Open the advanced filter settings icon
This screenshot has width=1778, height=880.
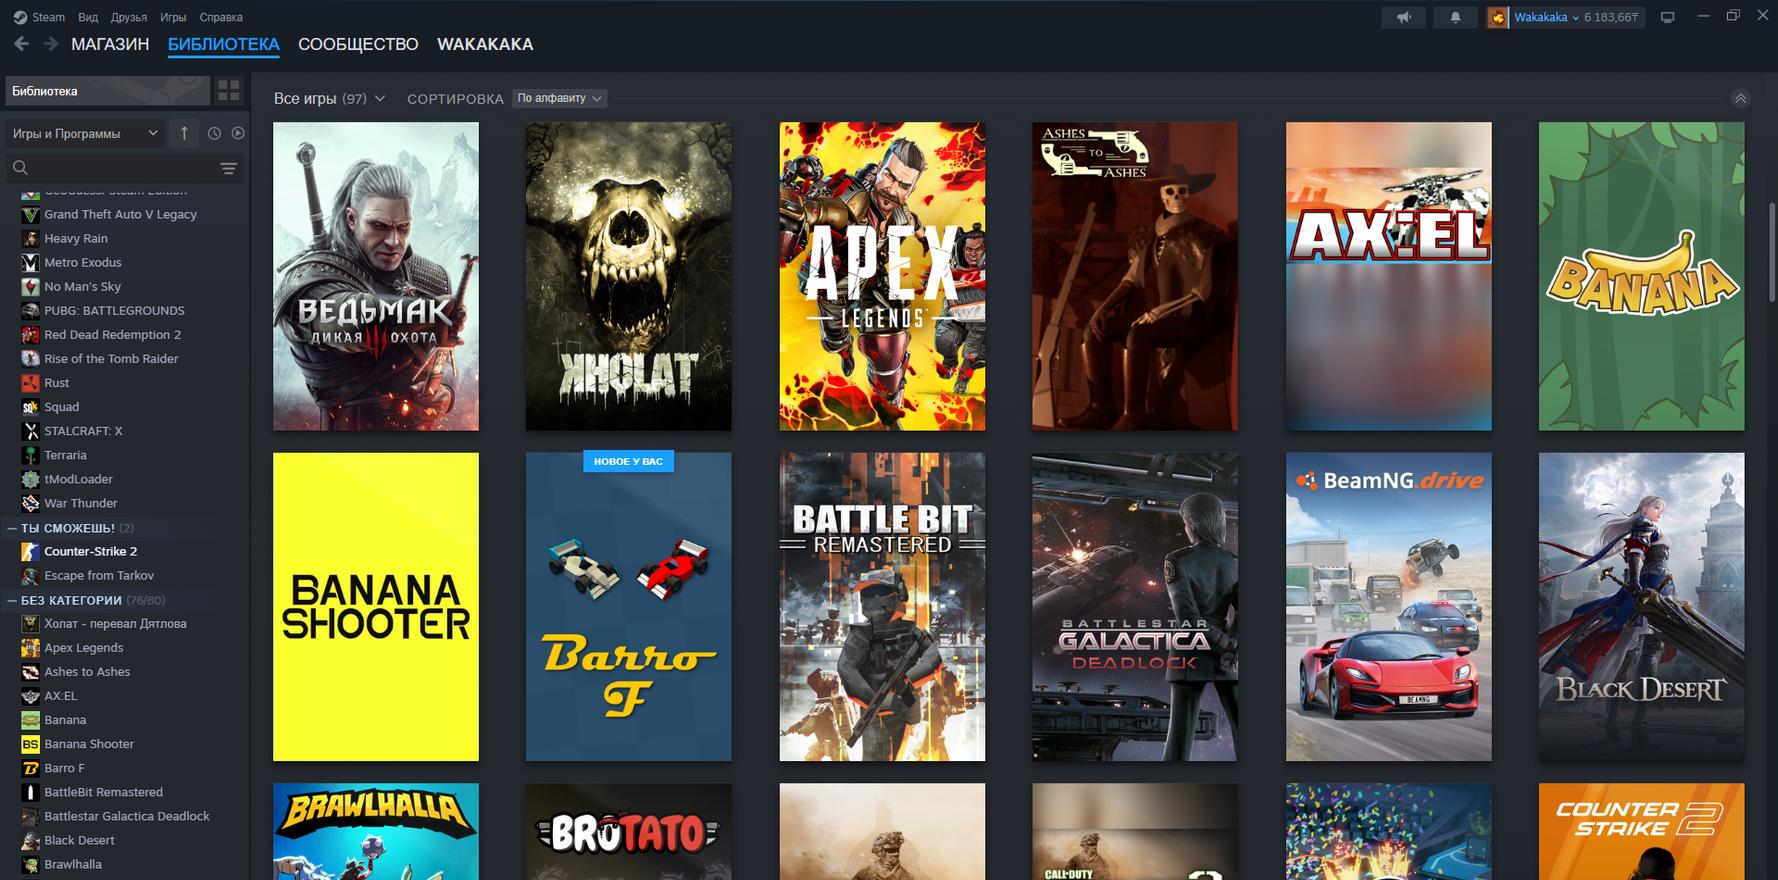[x=228, y=168]
